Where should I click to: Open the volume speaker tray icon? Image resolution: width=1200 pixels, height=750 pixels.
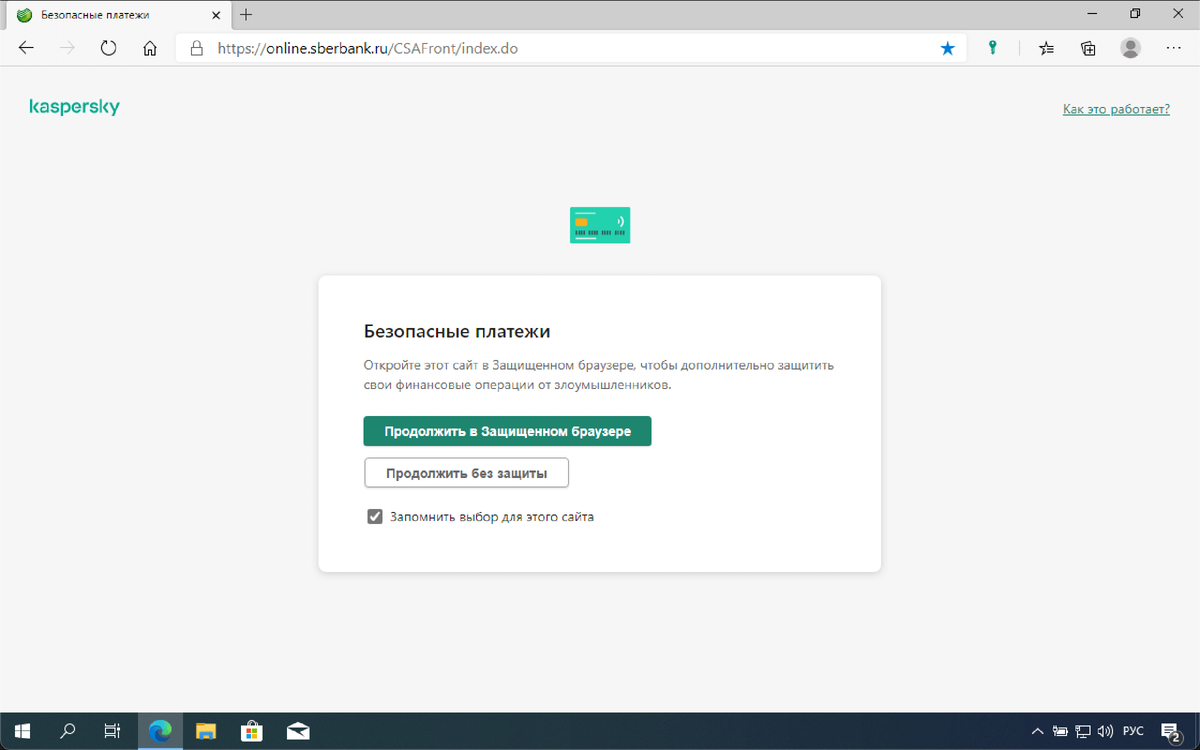click(x=1105, y=731)
